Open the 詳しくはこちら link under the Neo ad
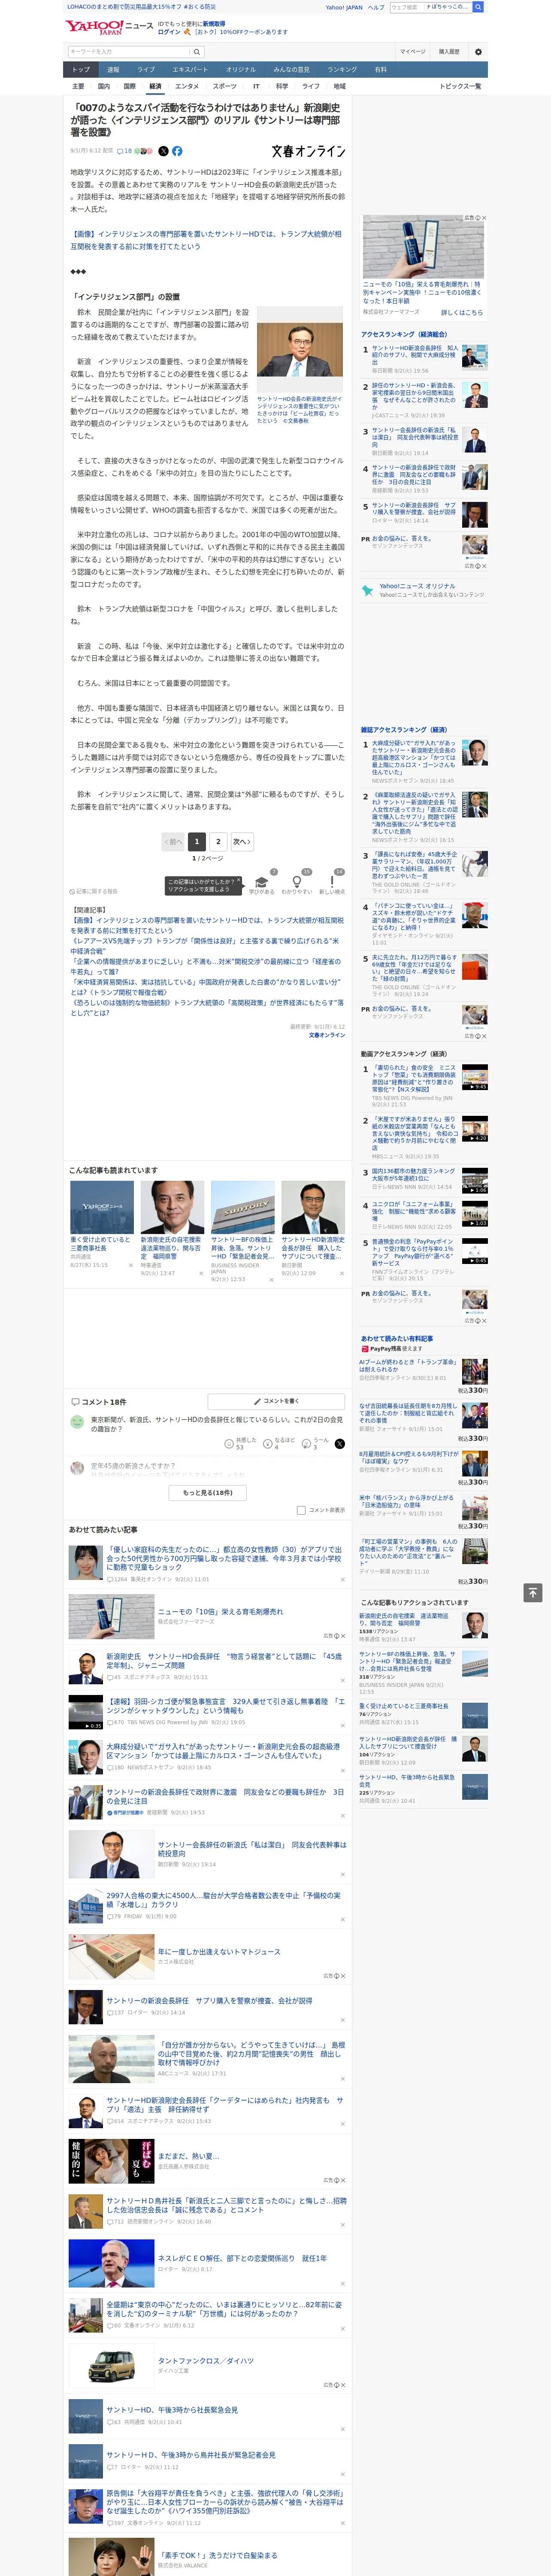551x2576 pixels. click(462, 312)
